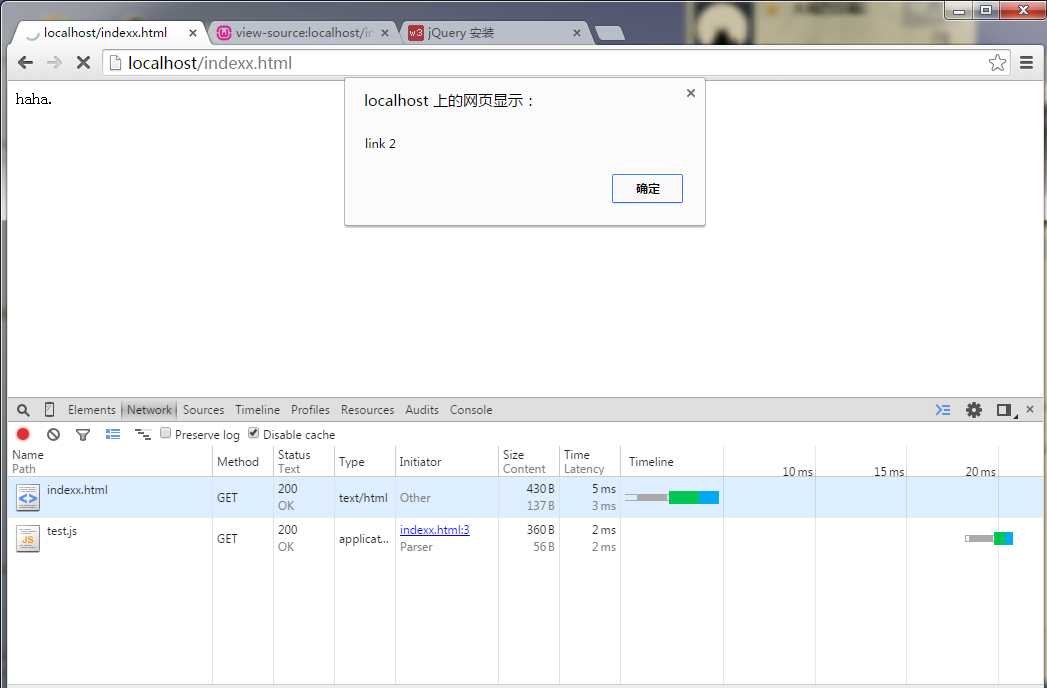Click the 430 B size value
Viewport: 1047px width, 688px height.
point(541,489)
